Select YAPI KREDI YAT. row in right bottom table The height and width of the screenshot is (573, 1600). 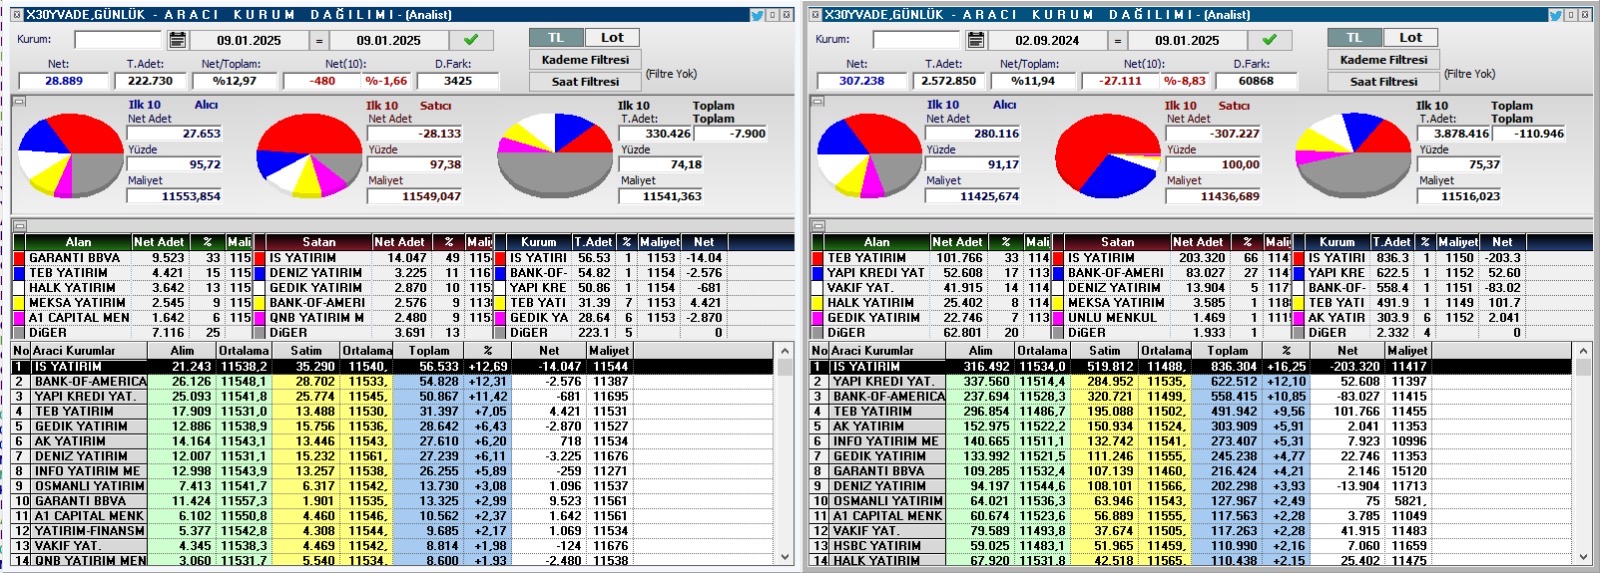(1190, 382)
